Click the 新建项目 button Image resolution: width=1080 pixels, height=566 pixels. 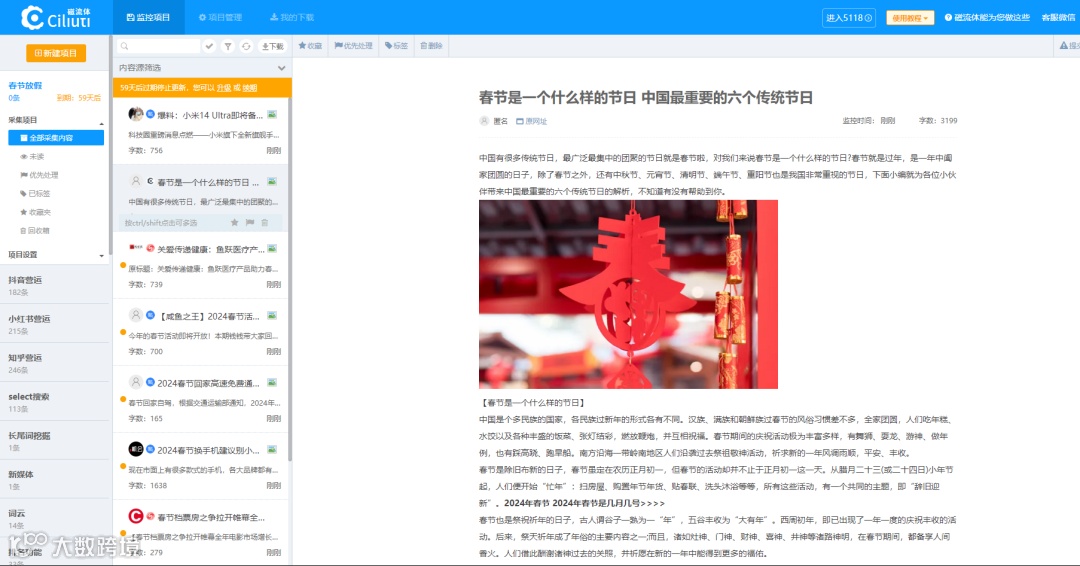pyautogui.click(x=56, y=53)
